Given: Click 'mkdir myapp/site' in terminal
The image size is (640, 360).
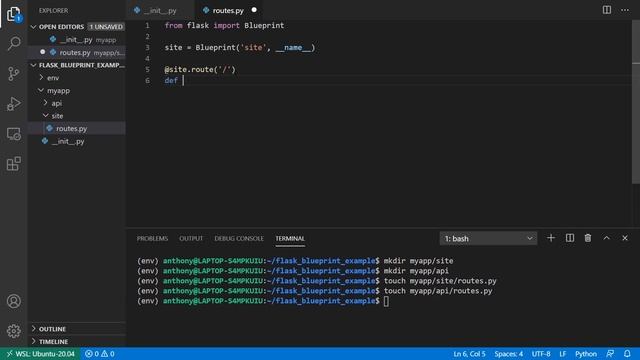Looking at the screenshot, I should coord(418,261).
